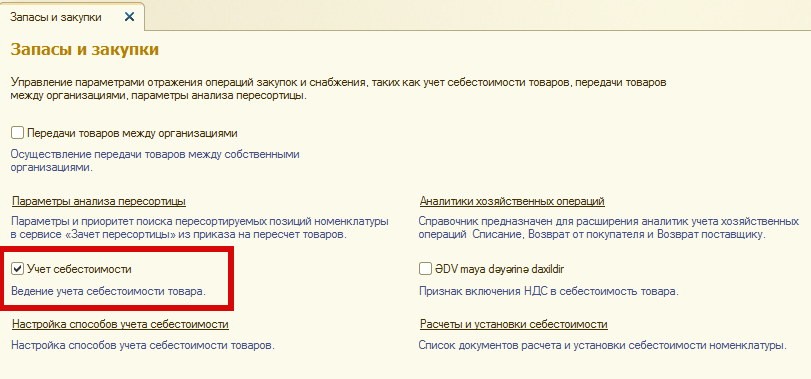
Task: Click text Признак включения НДС в себестоимость товара
Action: tap(548, 291)
